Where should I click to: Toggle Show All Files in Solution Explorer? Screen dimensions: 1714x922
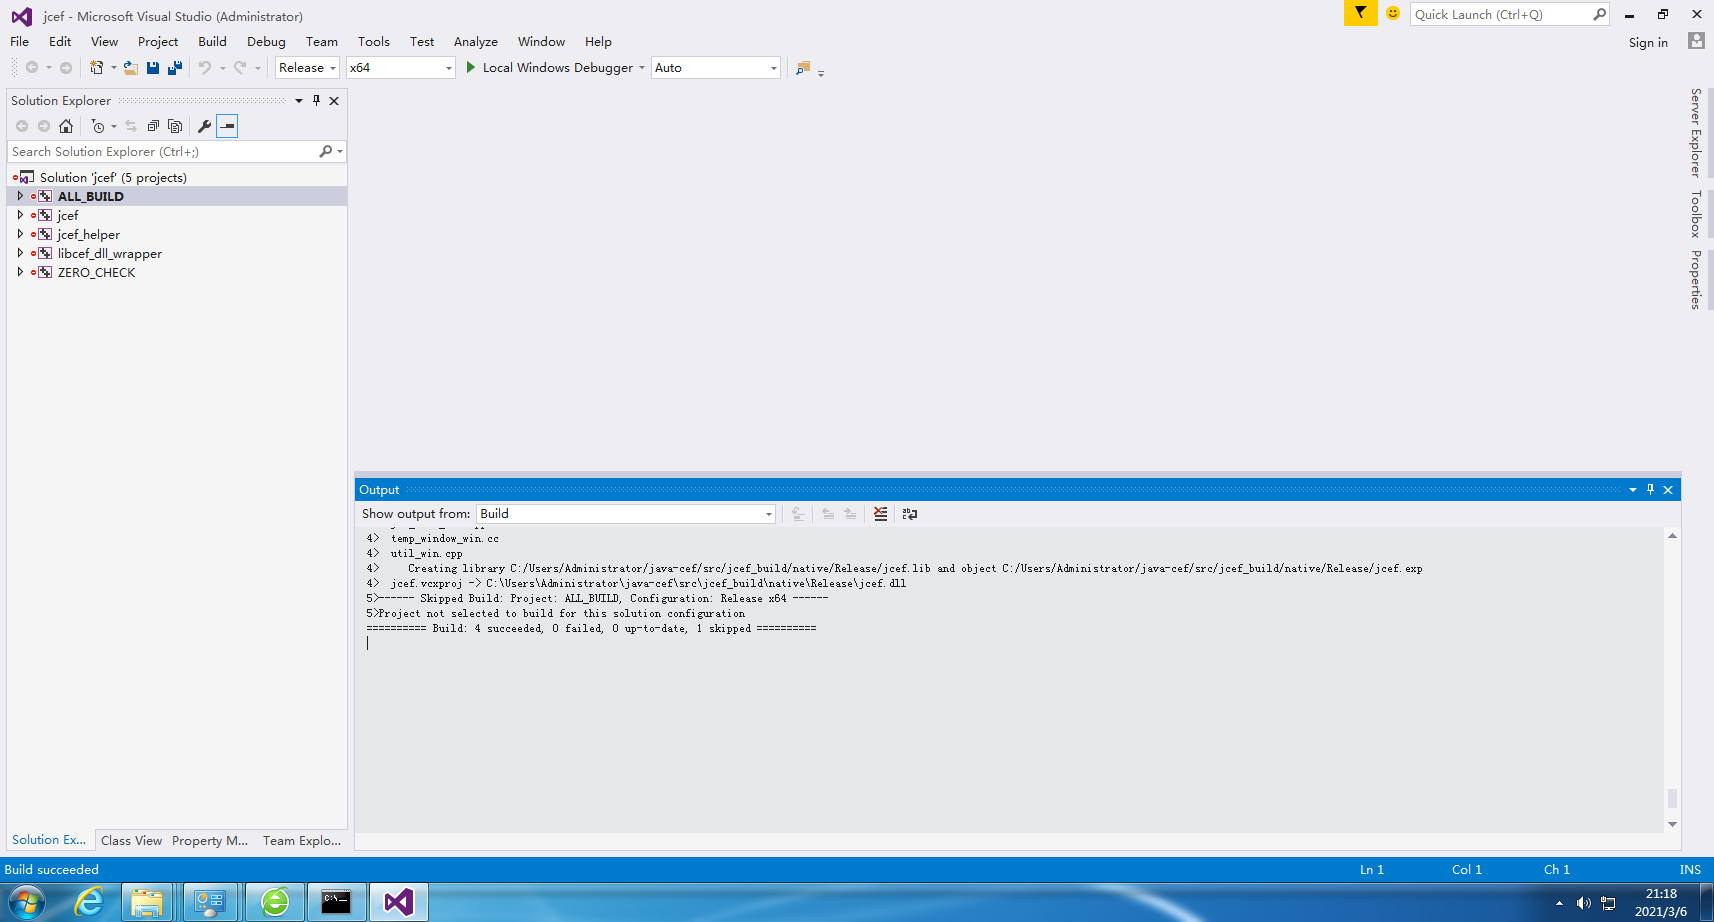coord(175,126)
